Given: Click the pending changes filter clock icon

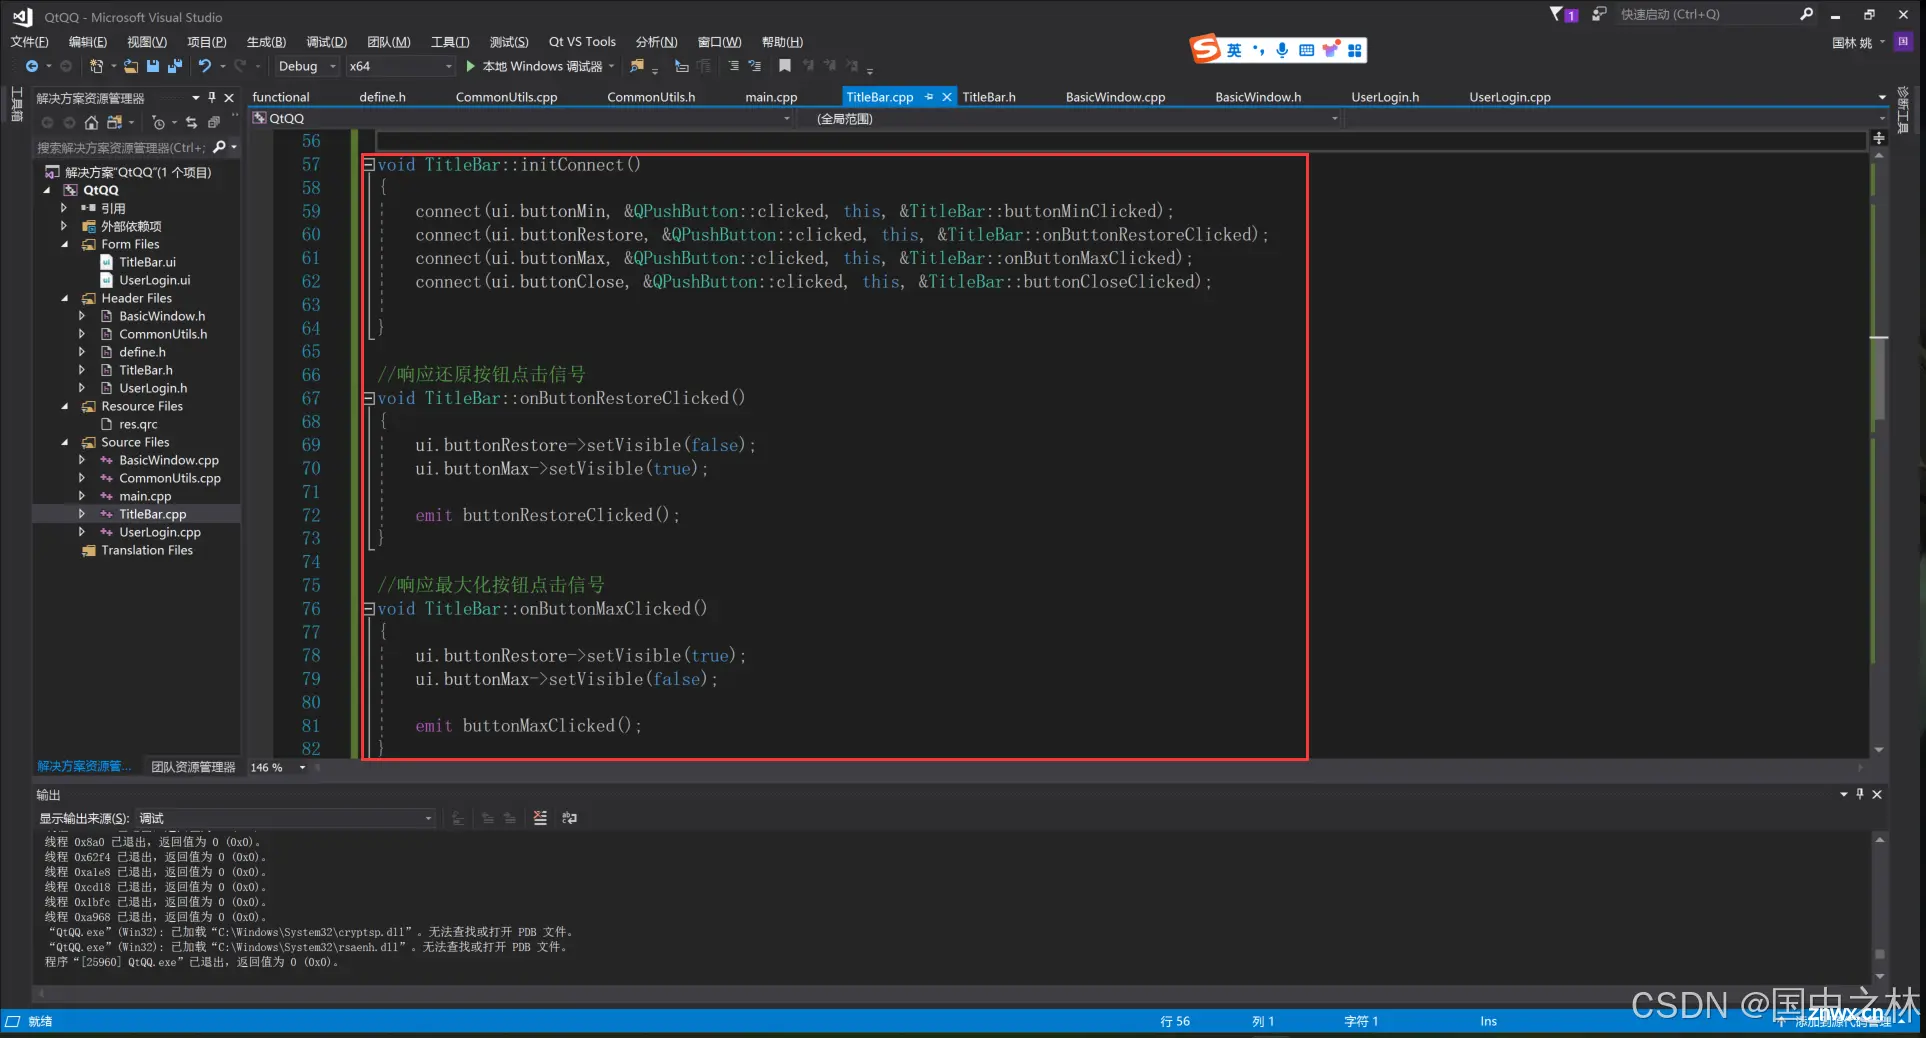Looking at the screenshot, I should pos(158,122).
